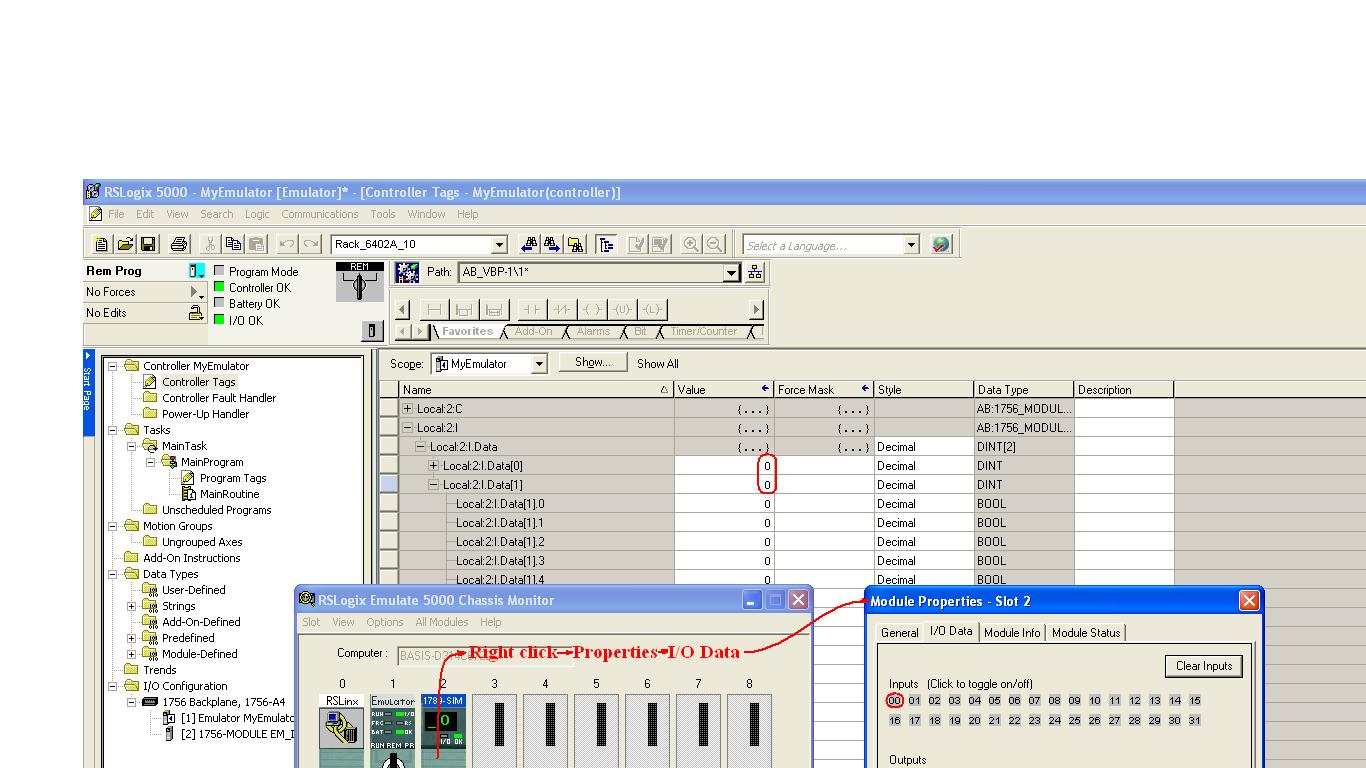
Task: Click the value cell of Local:2:I.Data[1]
Action: [x=725, y=485]
